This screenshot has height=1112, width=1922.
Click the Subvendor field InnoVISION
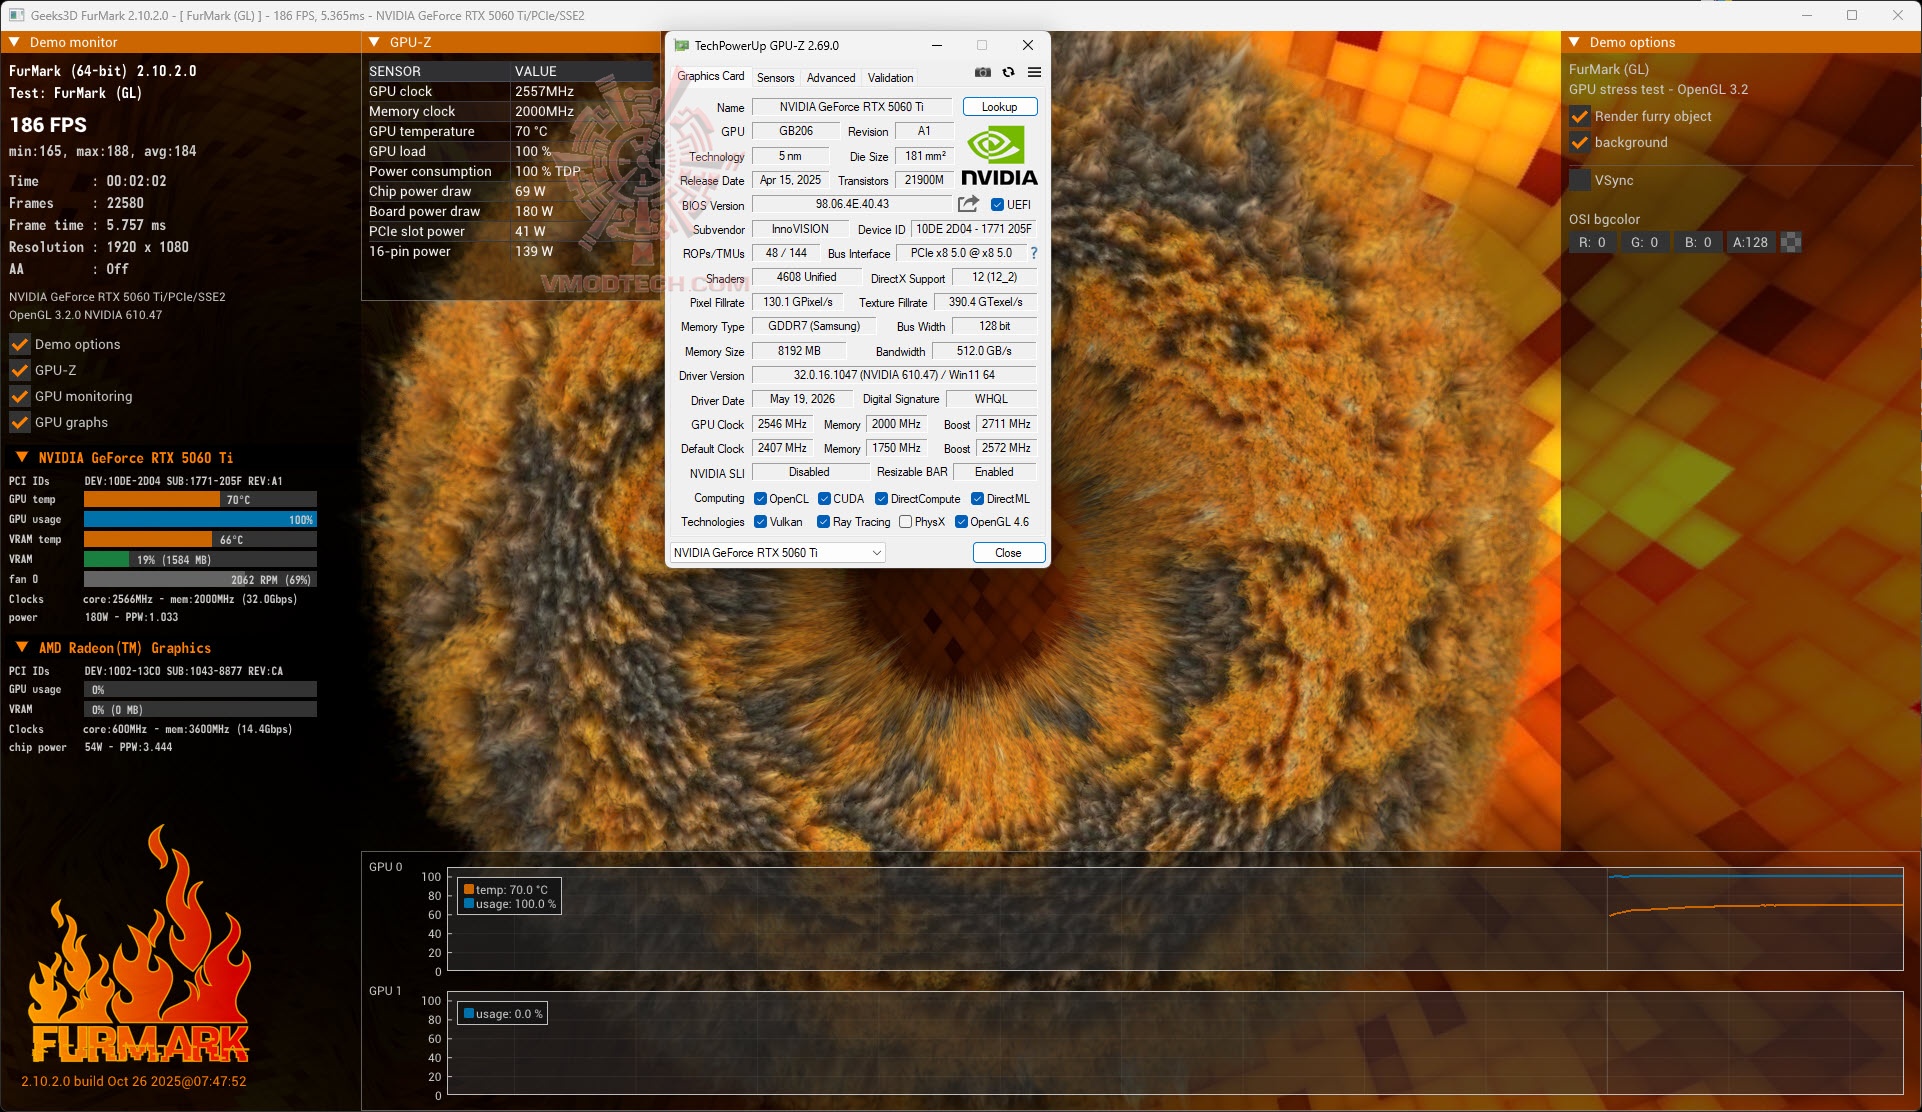800,229
